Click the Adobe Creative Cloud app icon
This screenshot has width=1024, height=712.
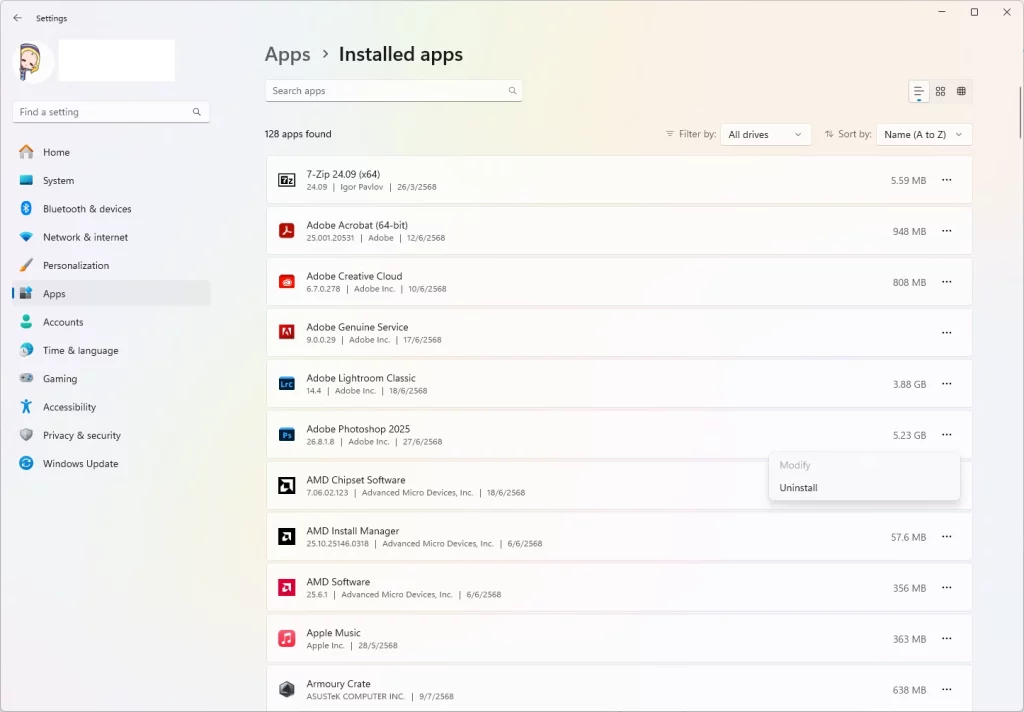click(x=287, y=282)
